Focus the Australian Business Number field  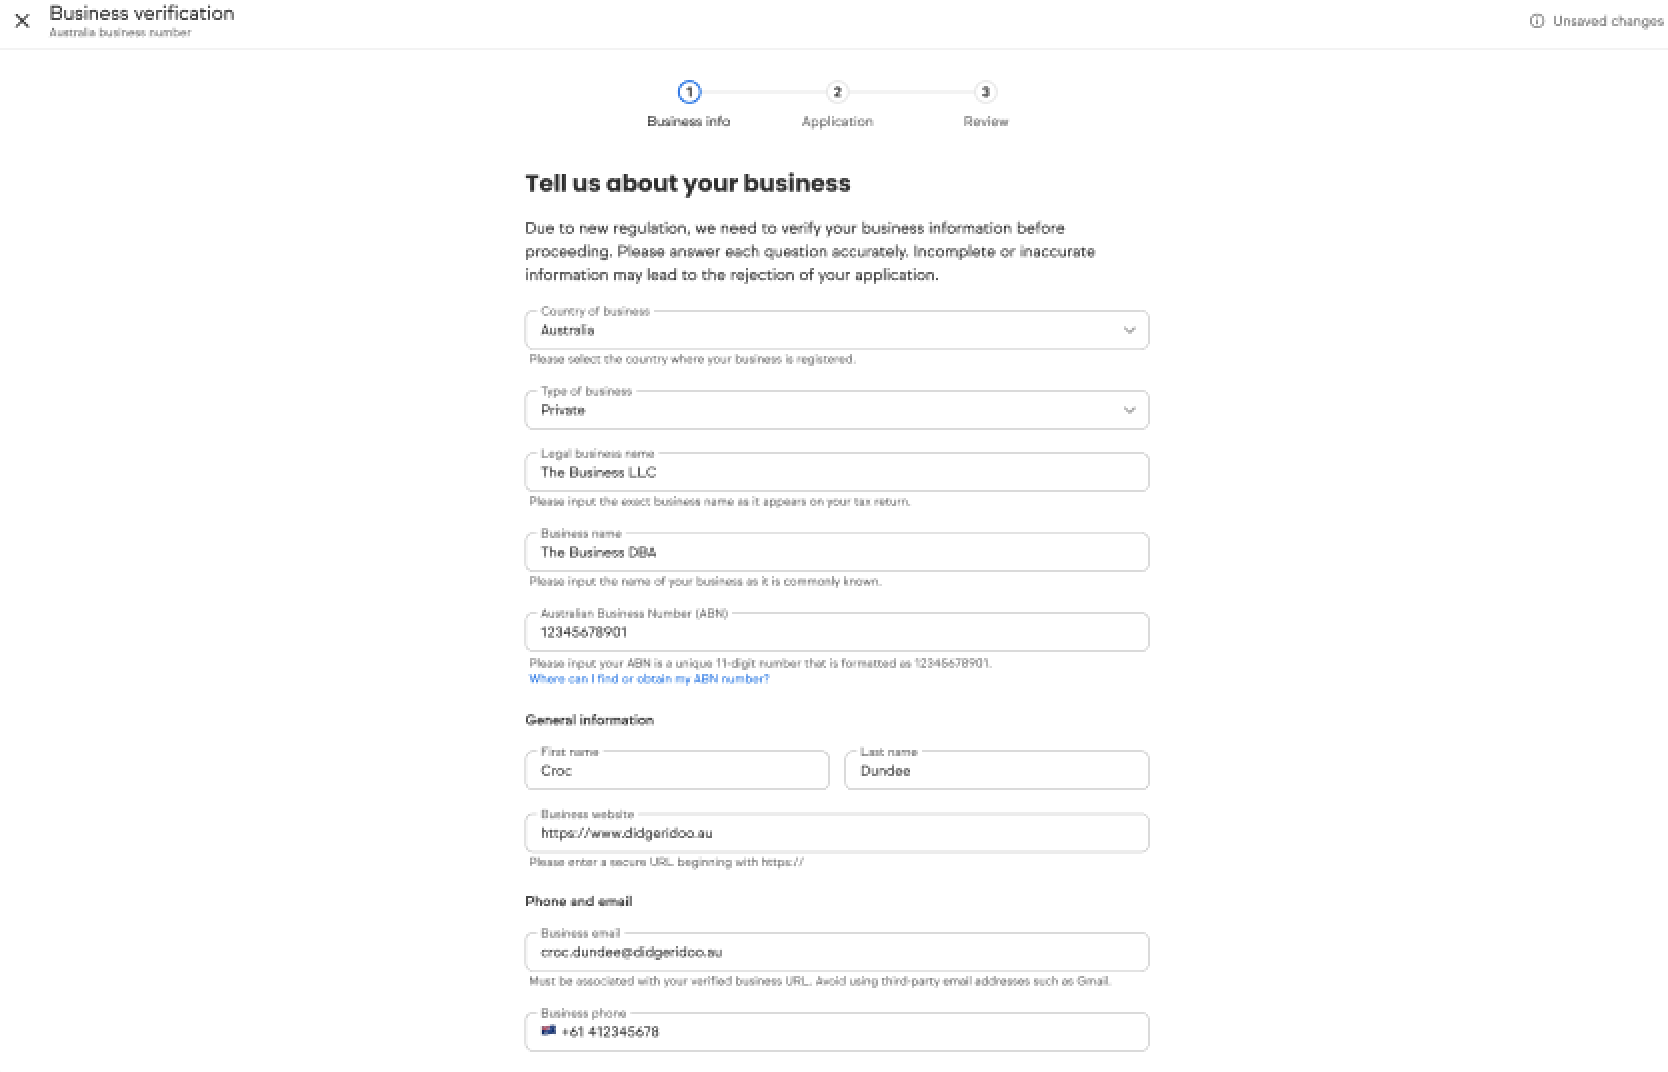(x=836, y=632)
